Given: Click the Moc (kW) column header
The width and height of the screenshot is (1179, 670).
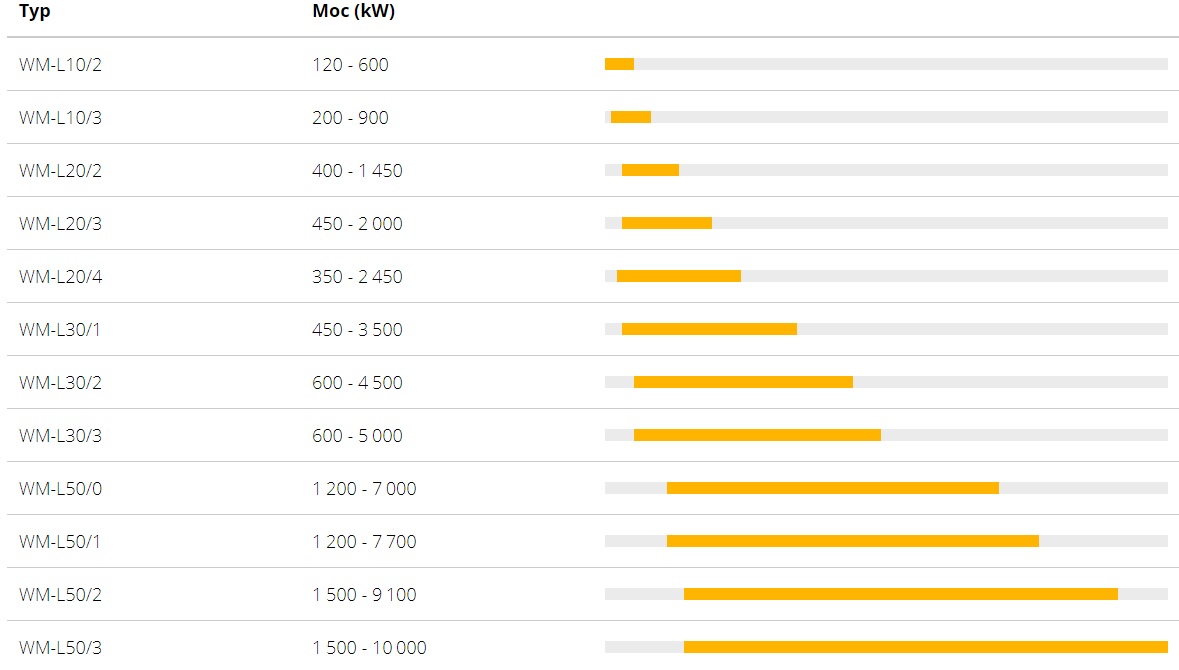Looking at the screenshot, I should [x=353, y=11].
